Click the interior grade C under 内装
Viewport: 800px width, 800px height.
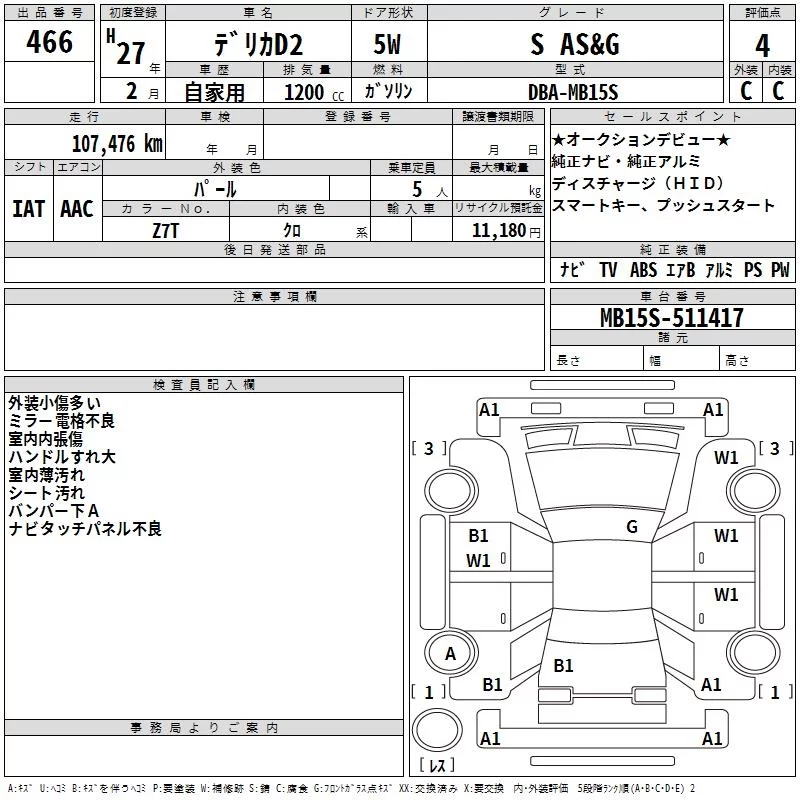(x=778, y=91)
